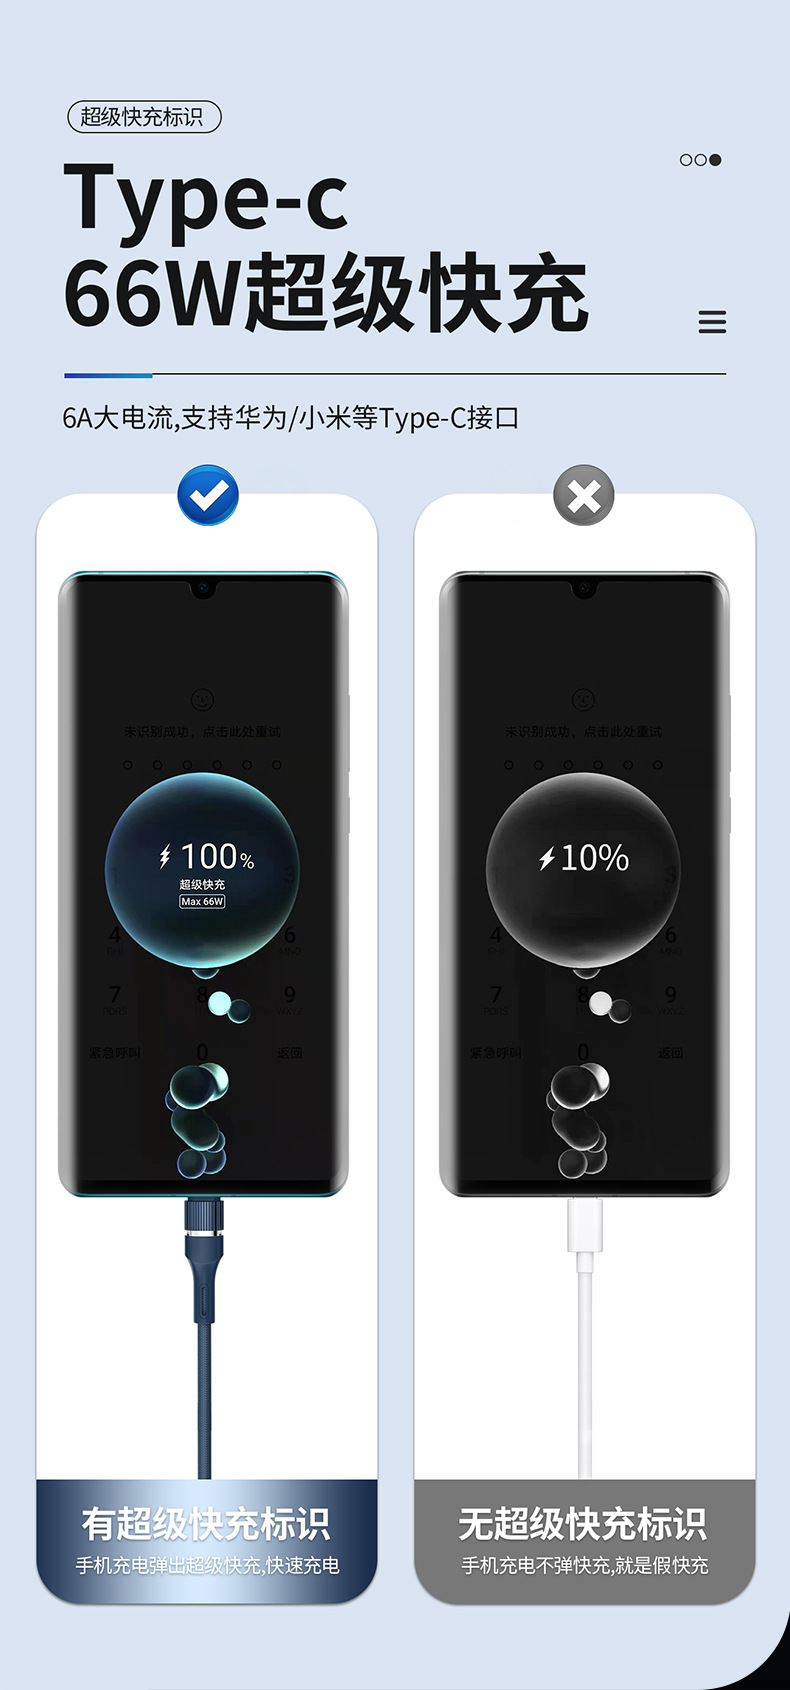Click the right phone's smiley face icon
790x1690 pixels.
583,700
